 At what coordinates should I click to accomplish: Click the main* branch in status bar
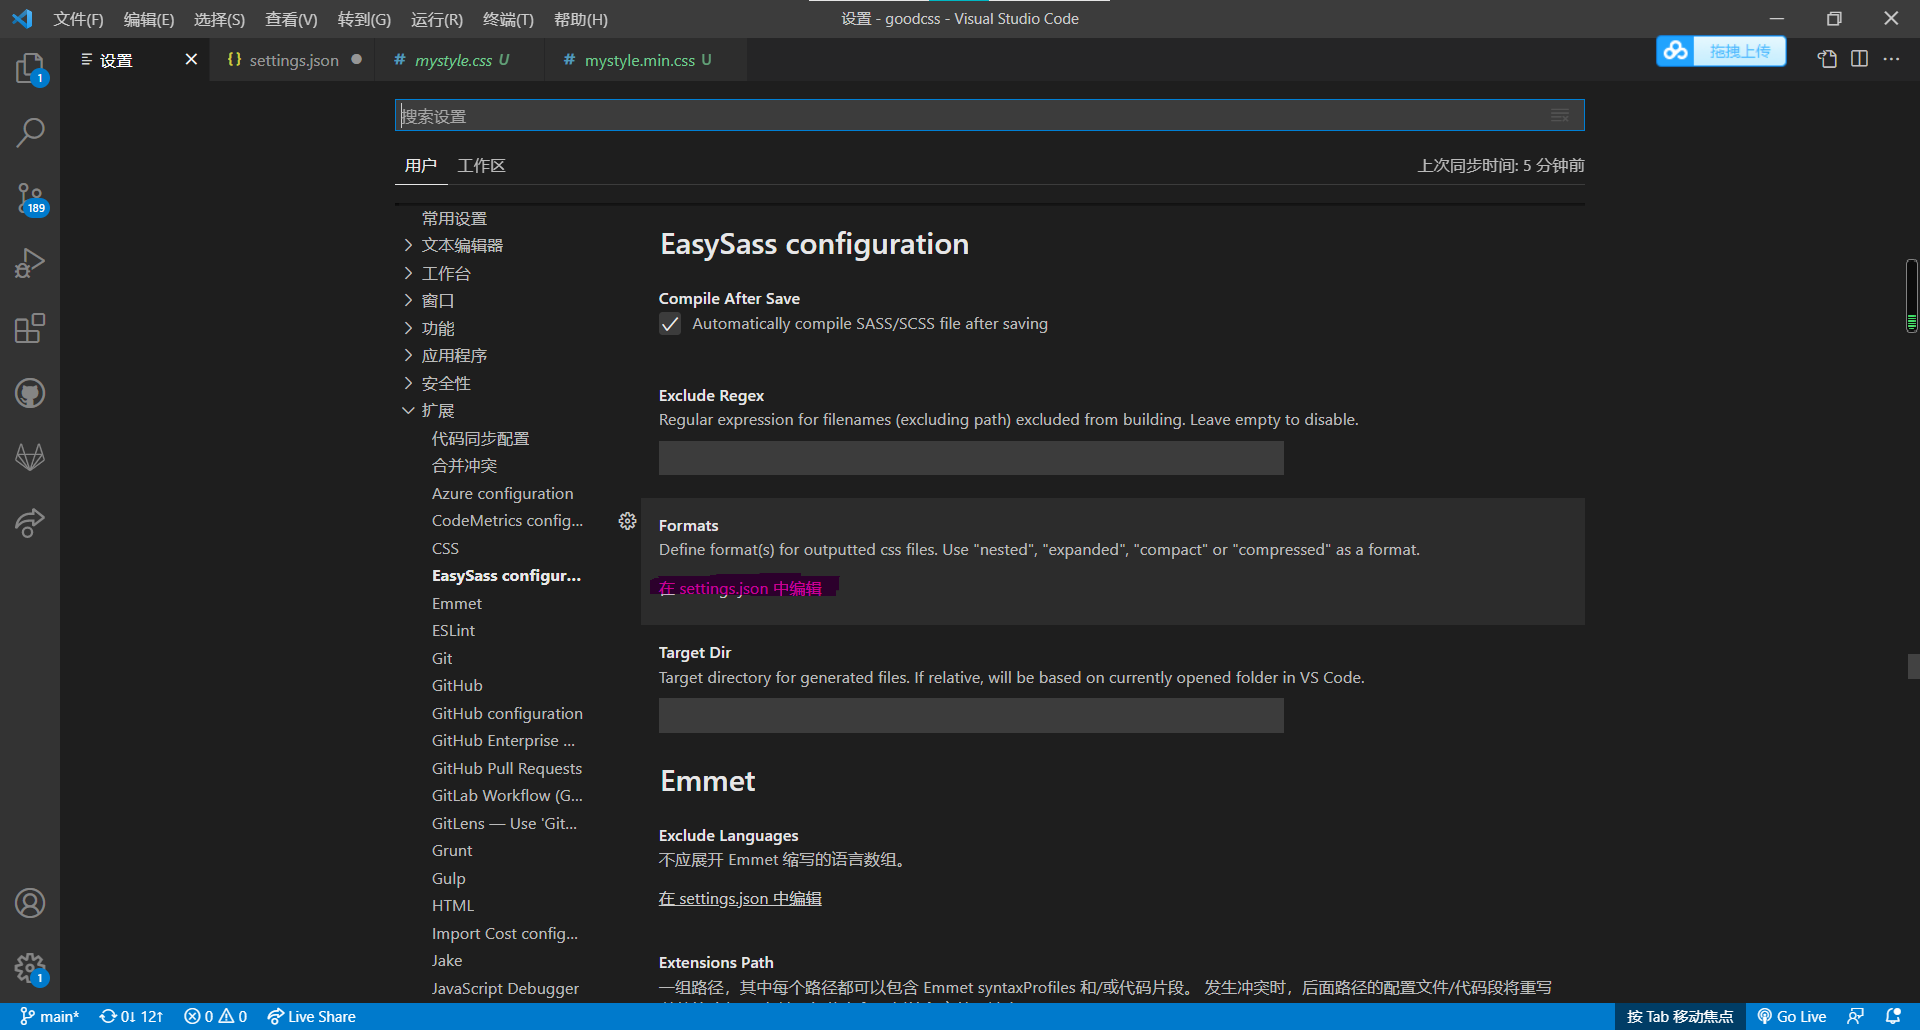point(50,1016)
